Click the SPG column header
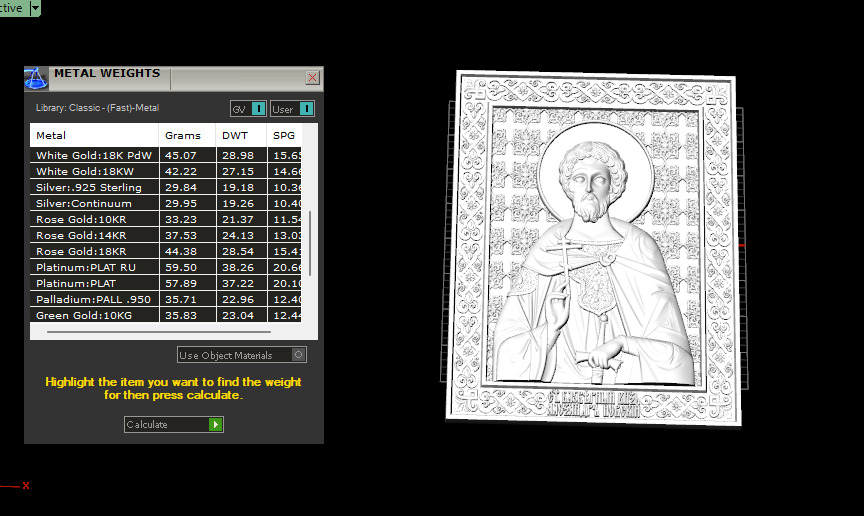The height and width of the screenshot is (516, 864). pos(284,135)
